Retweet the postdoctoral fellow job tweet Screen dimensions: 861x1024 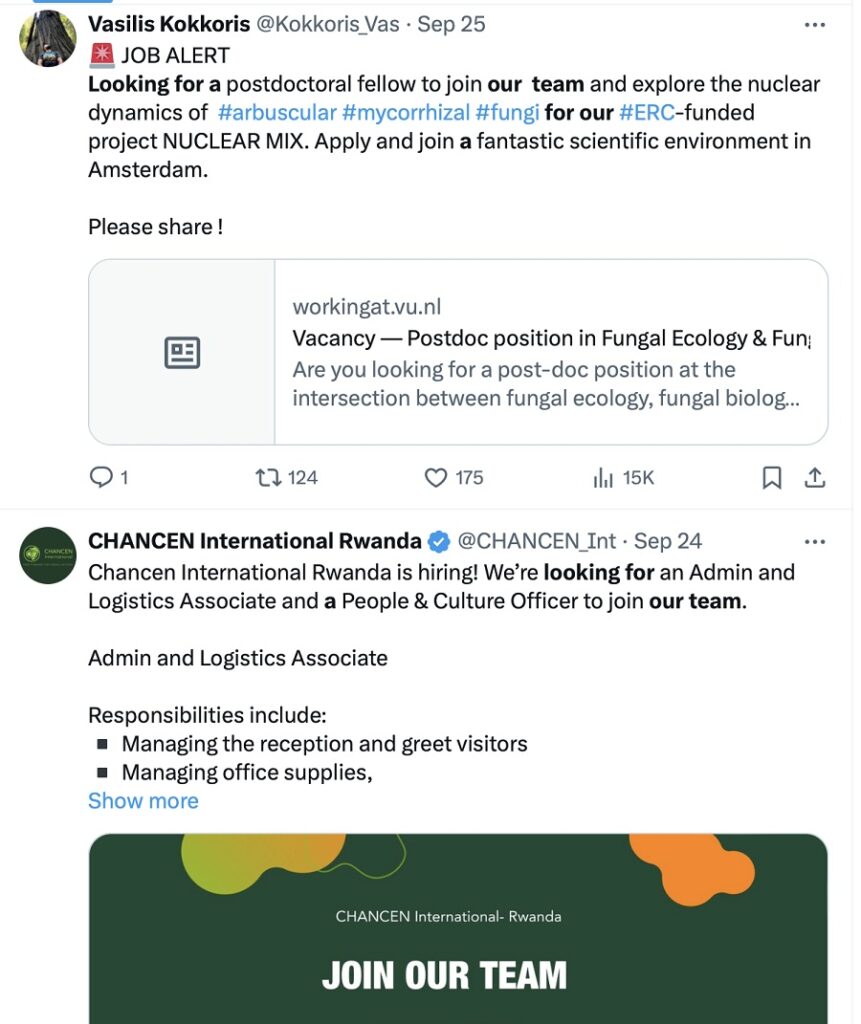270,478
